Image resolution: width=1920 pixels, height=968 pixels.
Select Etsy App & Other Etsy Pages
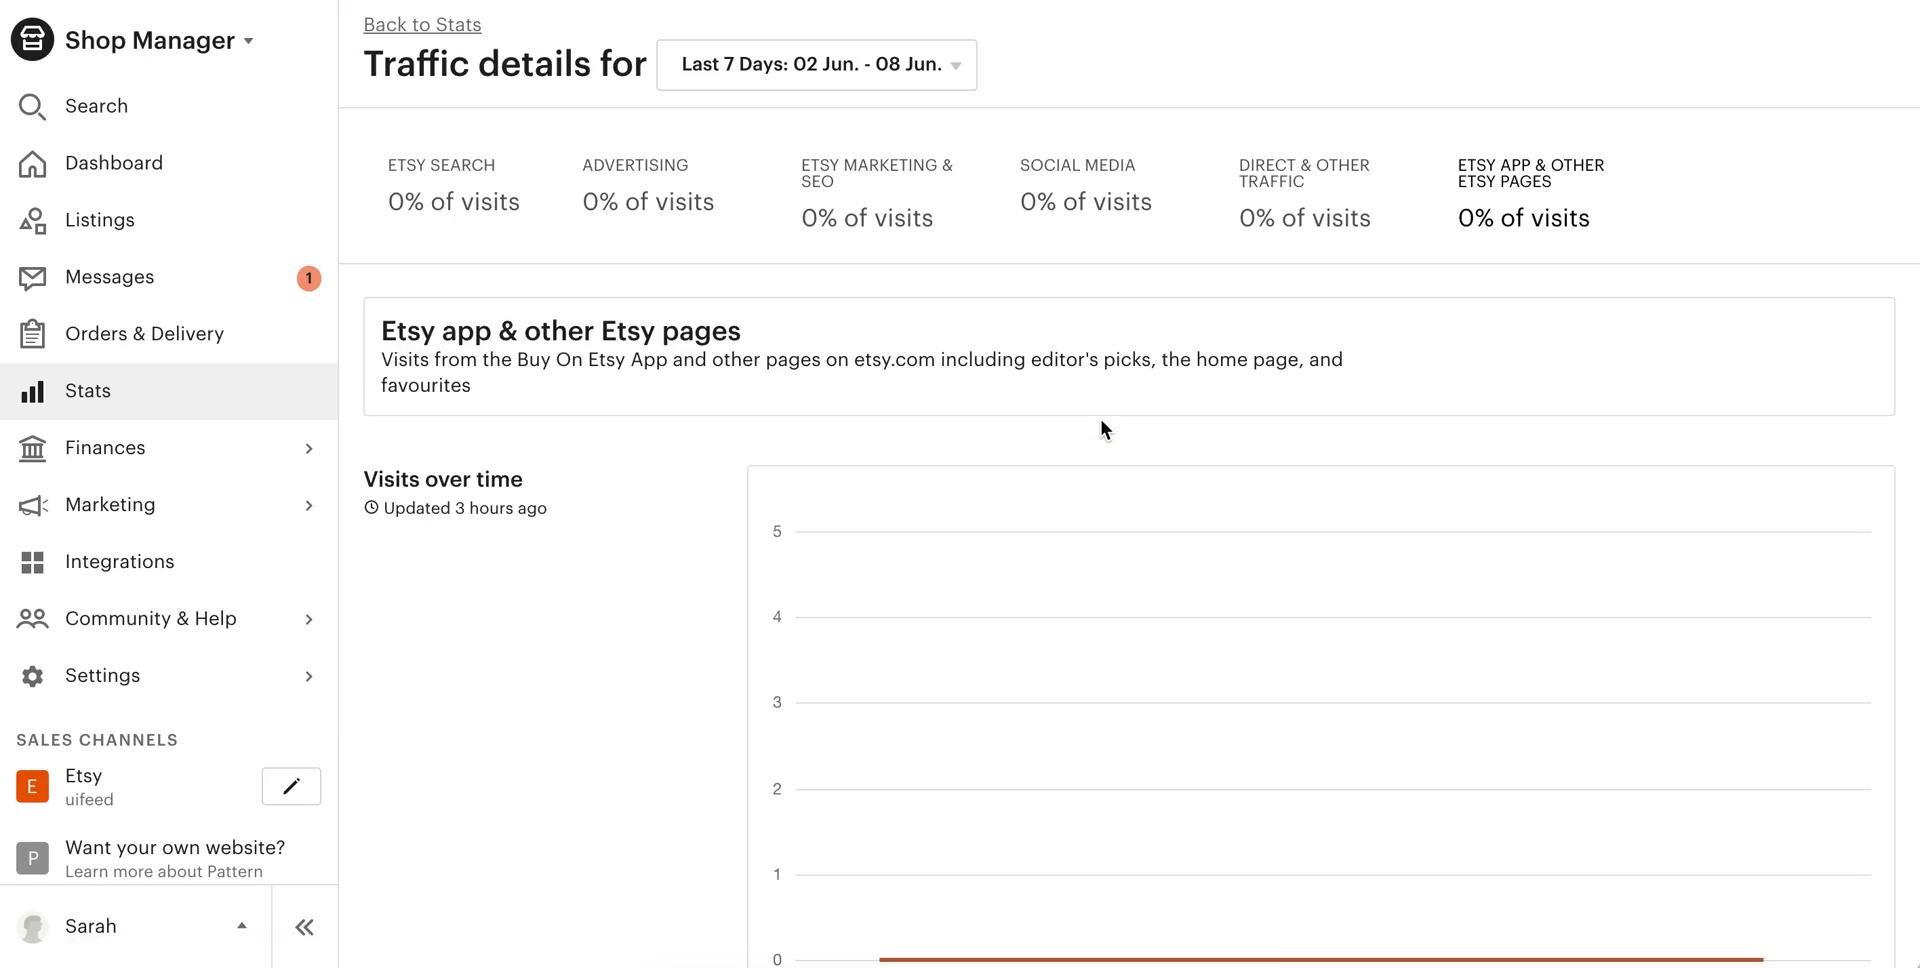coord(1531,194)
